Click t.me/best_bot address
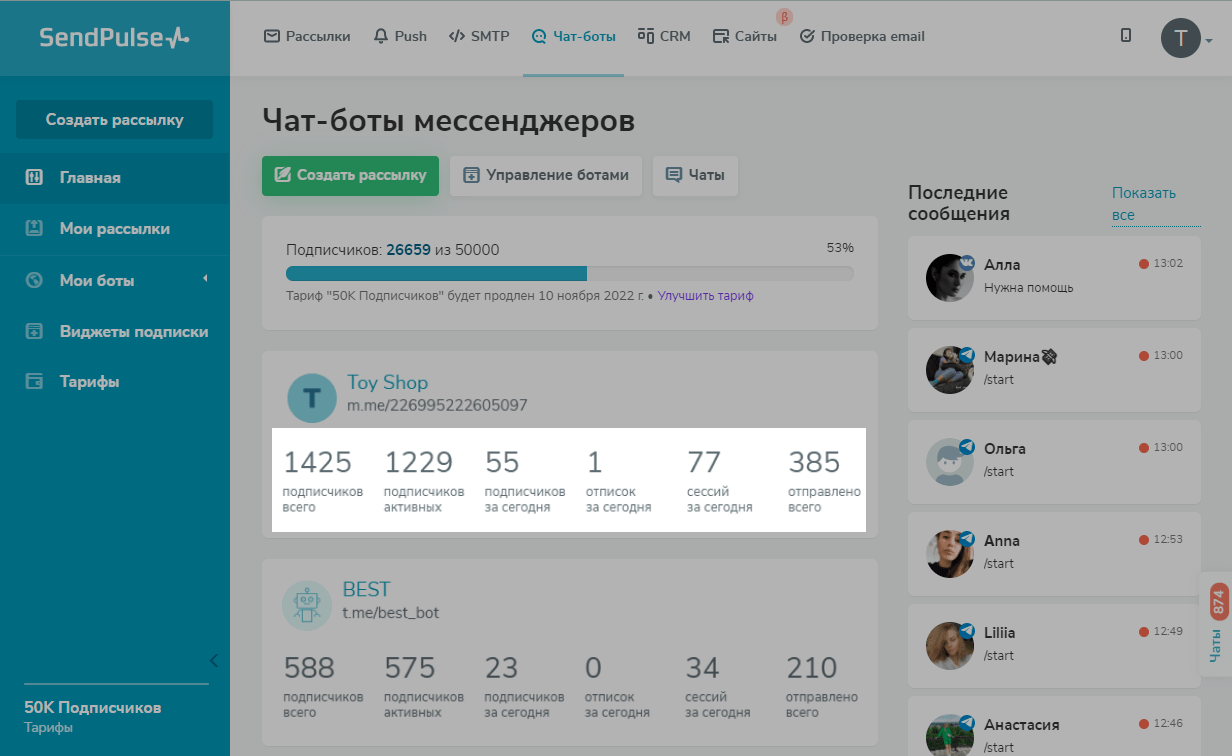This screenshot has height=756, width=1232. pos(391,612)
